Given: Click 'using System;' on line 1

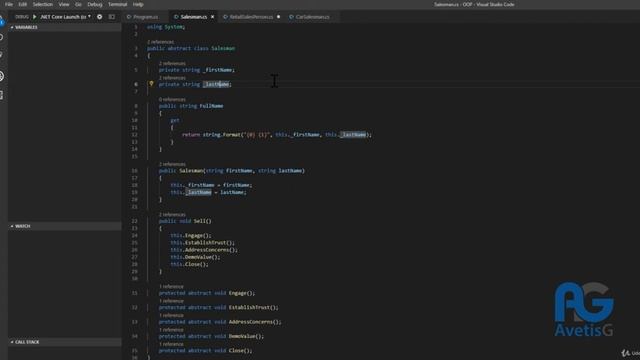Looking at the screenshot, I should [166, 27].
